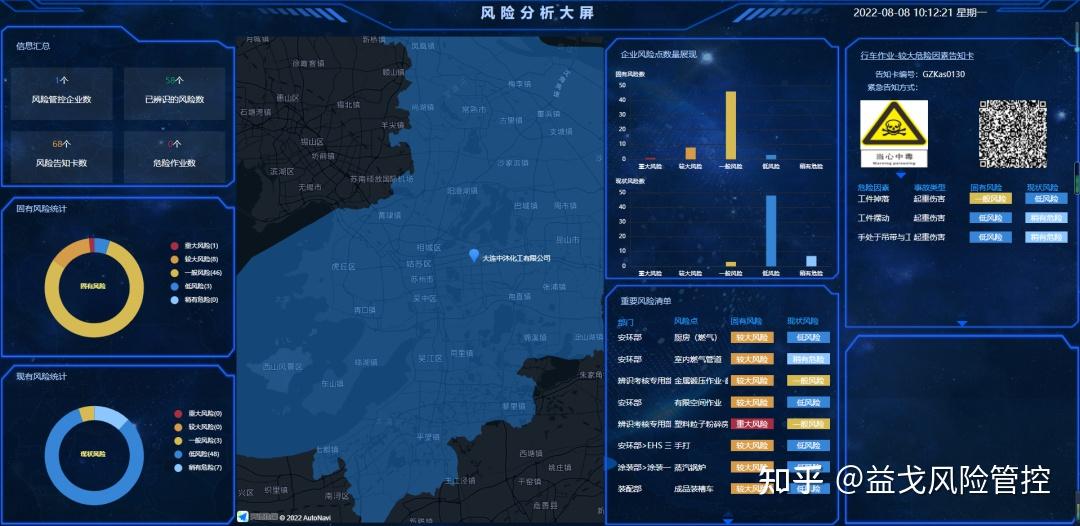Click the left arrow on 重要风险清单 panel edge
This screenshot has width=1080, height=526.
click(x=609, y=464)
